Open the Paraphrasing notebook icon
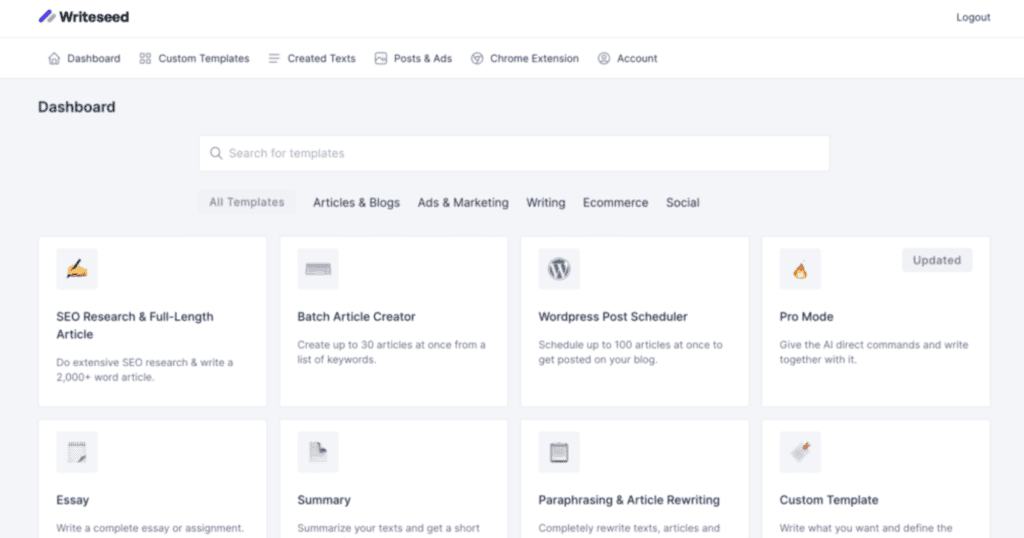Screen dimensions: 1024x538 pos(559,452)
